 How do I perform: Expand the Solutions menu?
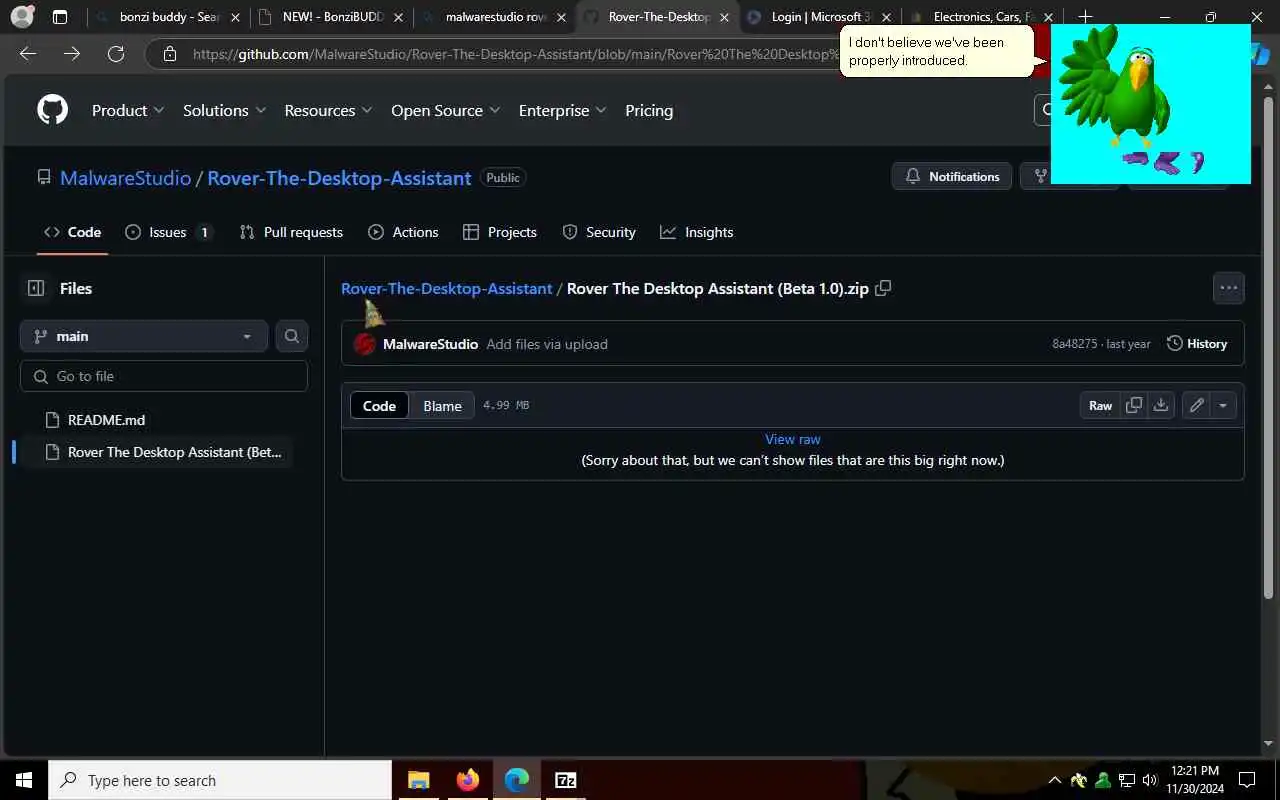point(224,110)
